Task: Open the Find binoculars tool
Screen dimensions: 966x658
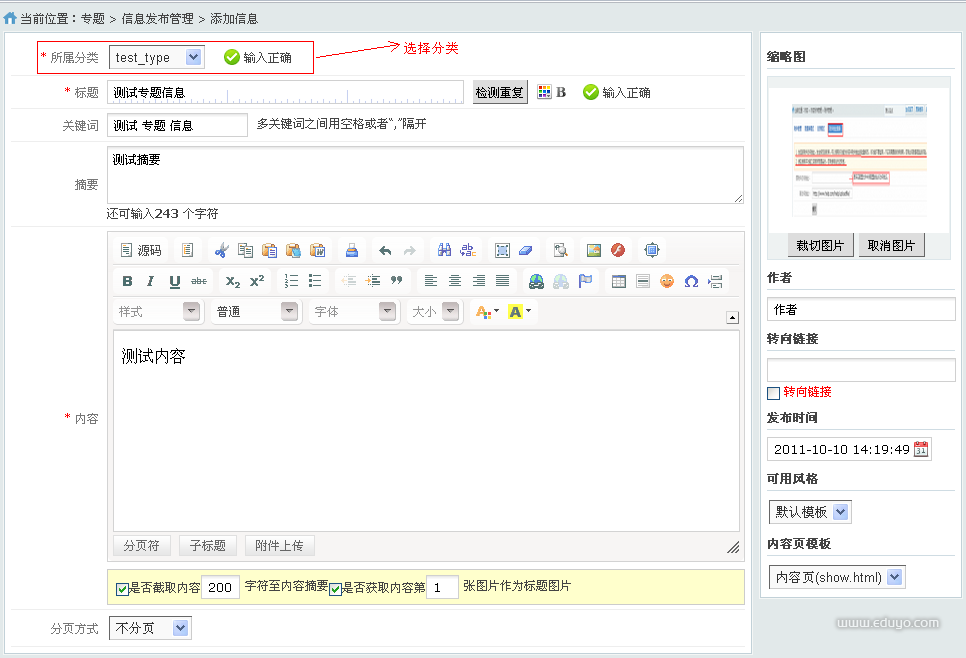Action: pos(444,250)
